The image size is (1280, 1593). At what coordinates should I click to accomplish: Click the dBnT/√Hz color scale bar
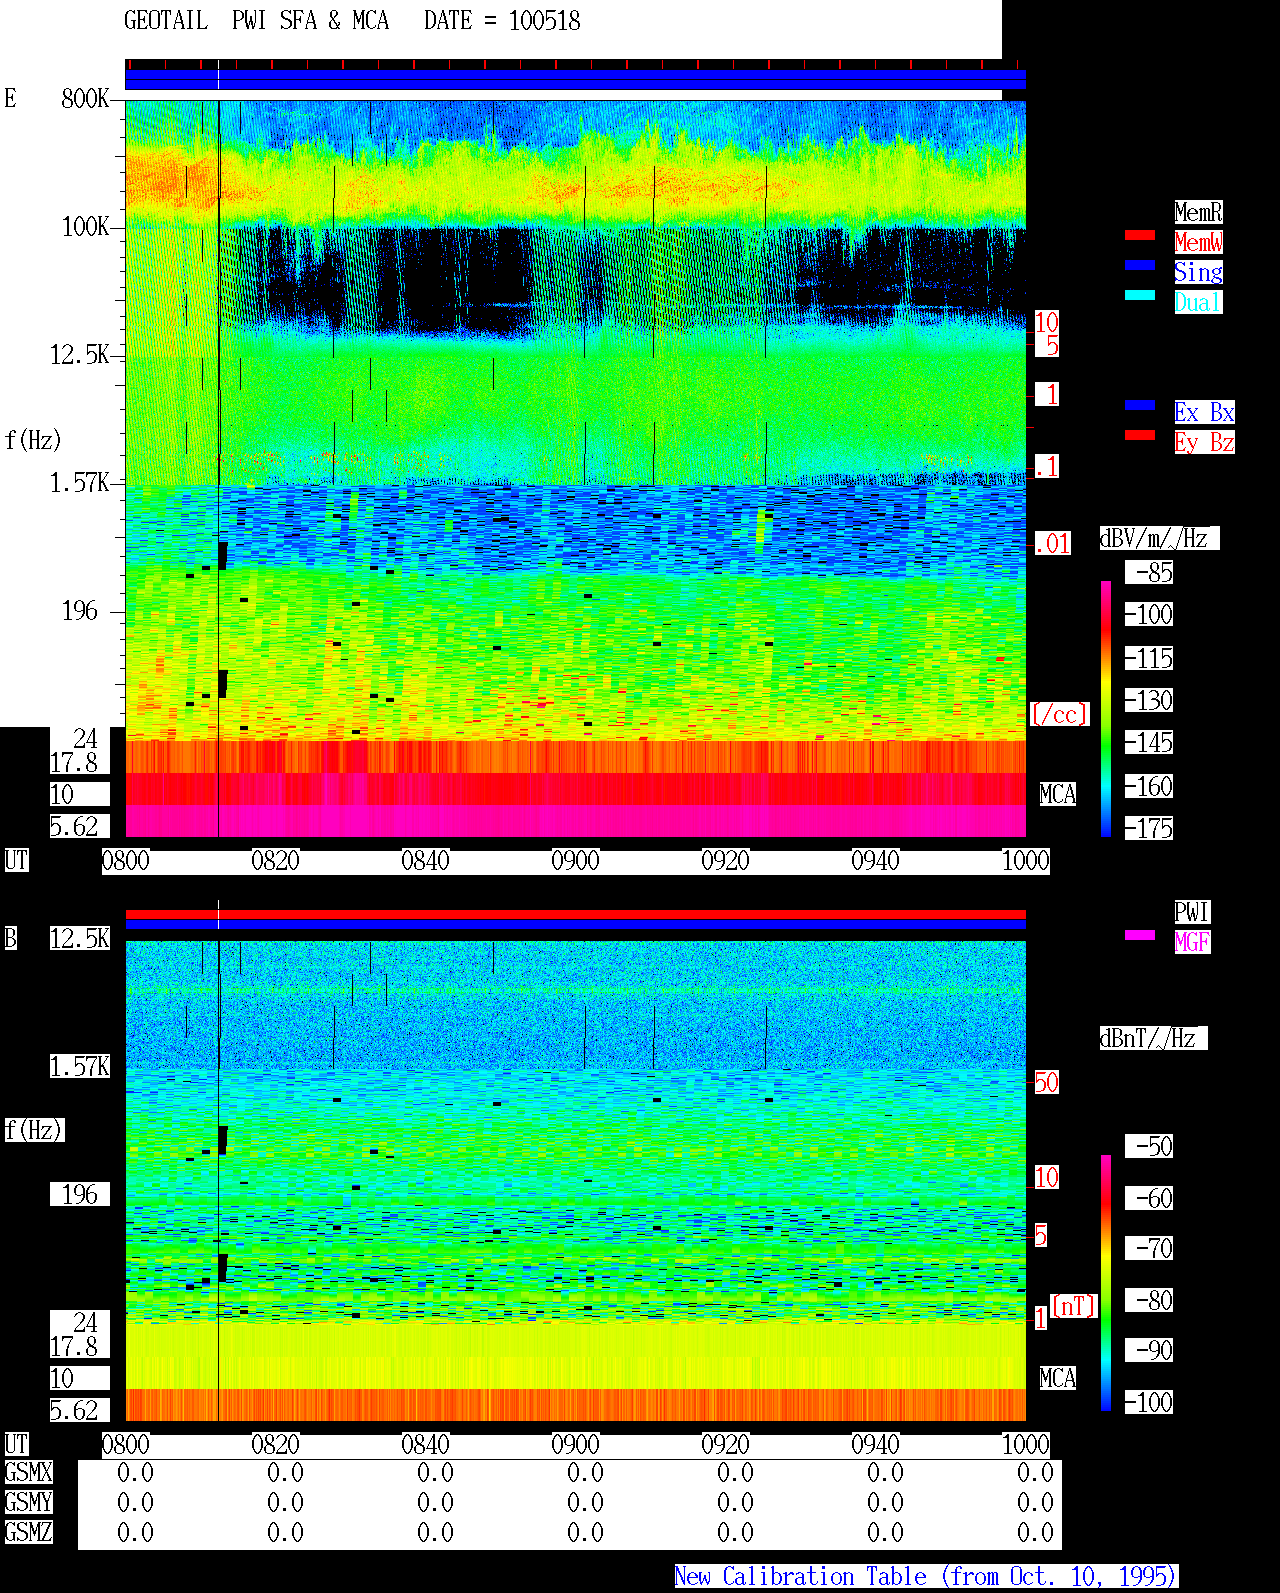(x=1106, y=1283)
